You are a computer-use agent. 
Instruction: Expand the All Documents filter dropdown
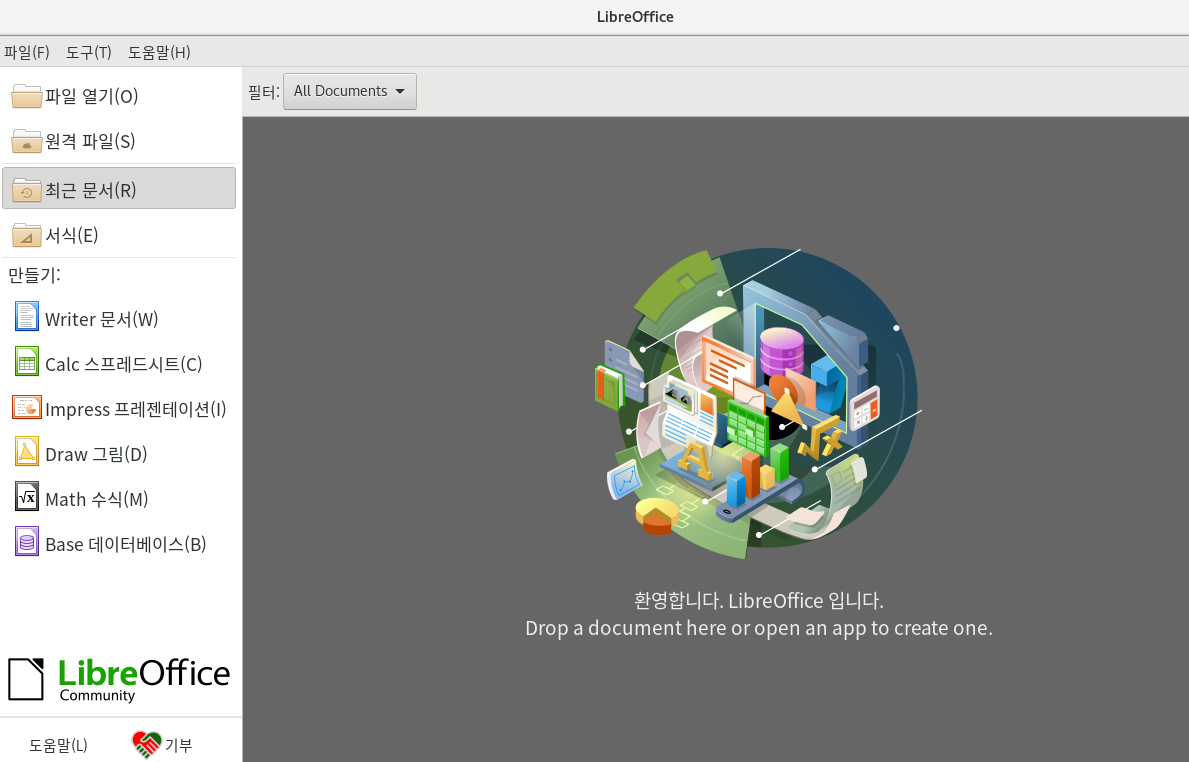tap(350, 91)
